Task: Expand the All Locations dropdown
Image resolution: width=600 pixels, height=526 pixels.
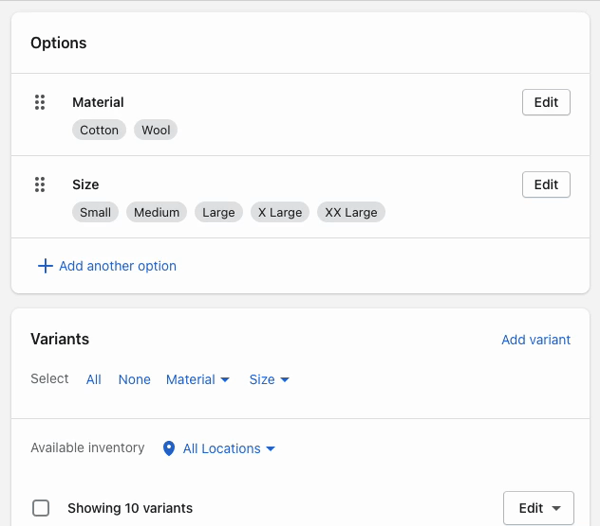Action: [228, 448]
